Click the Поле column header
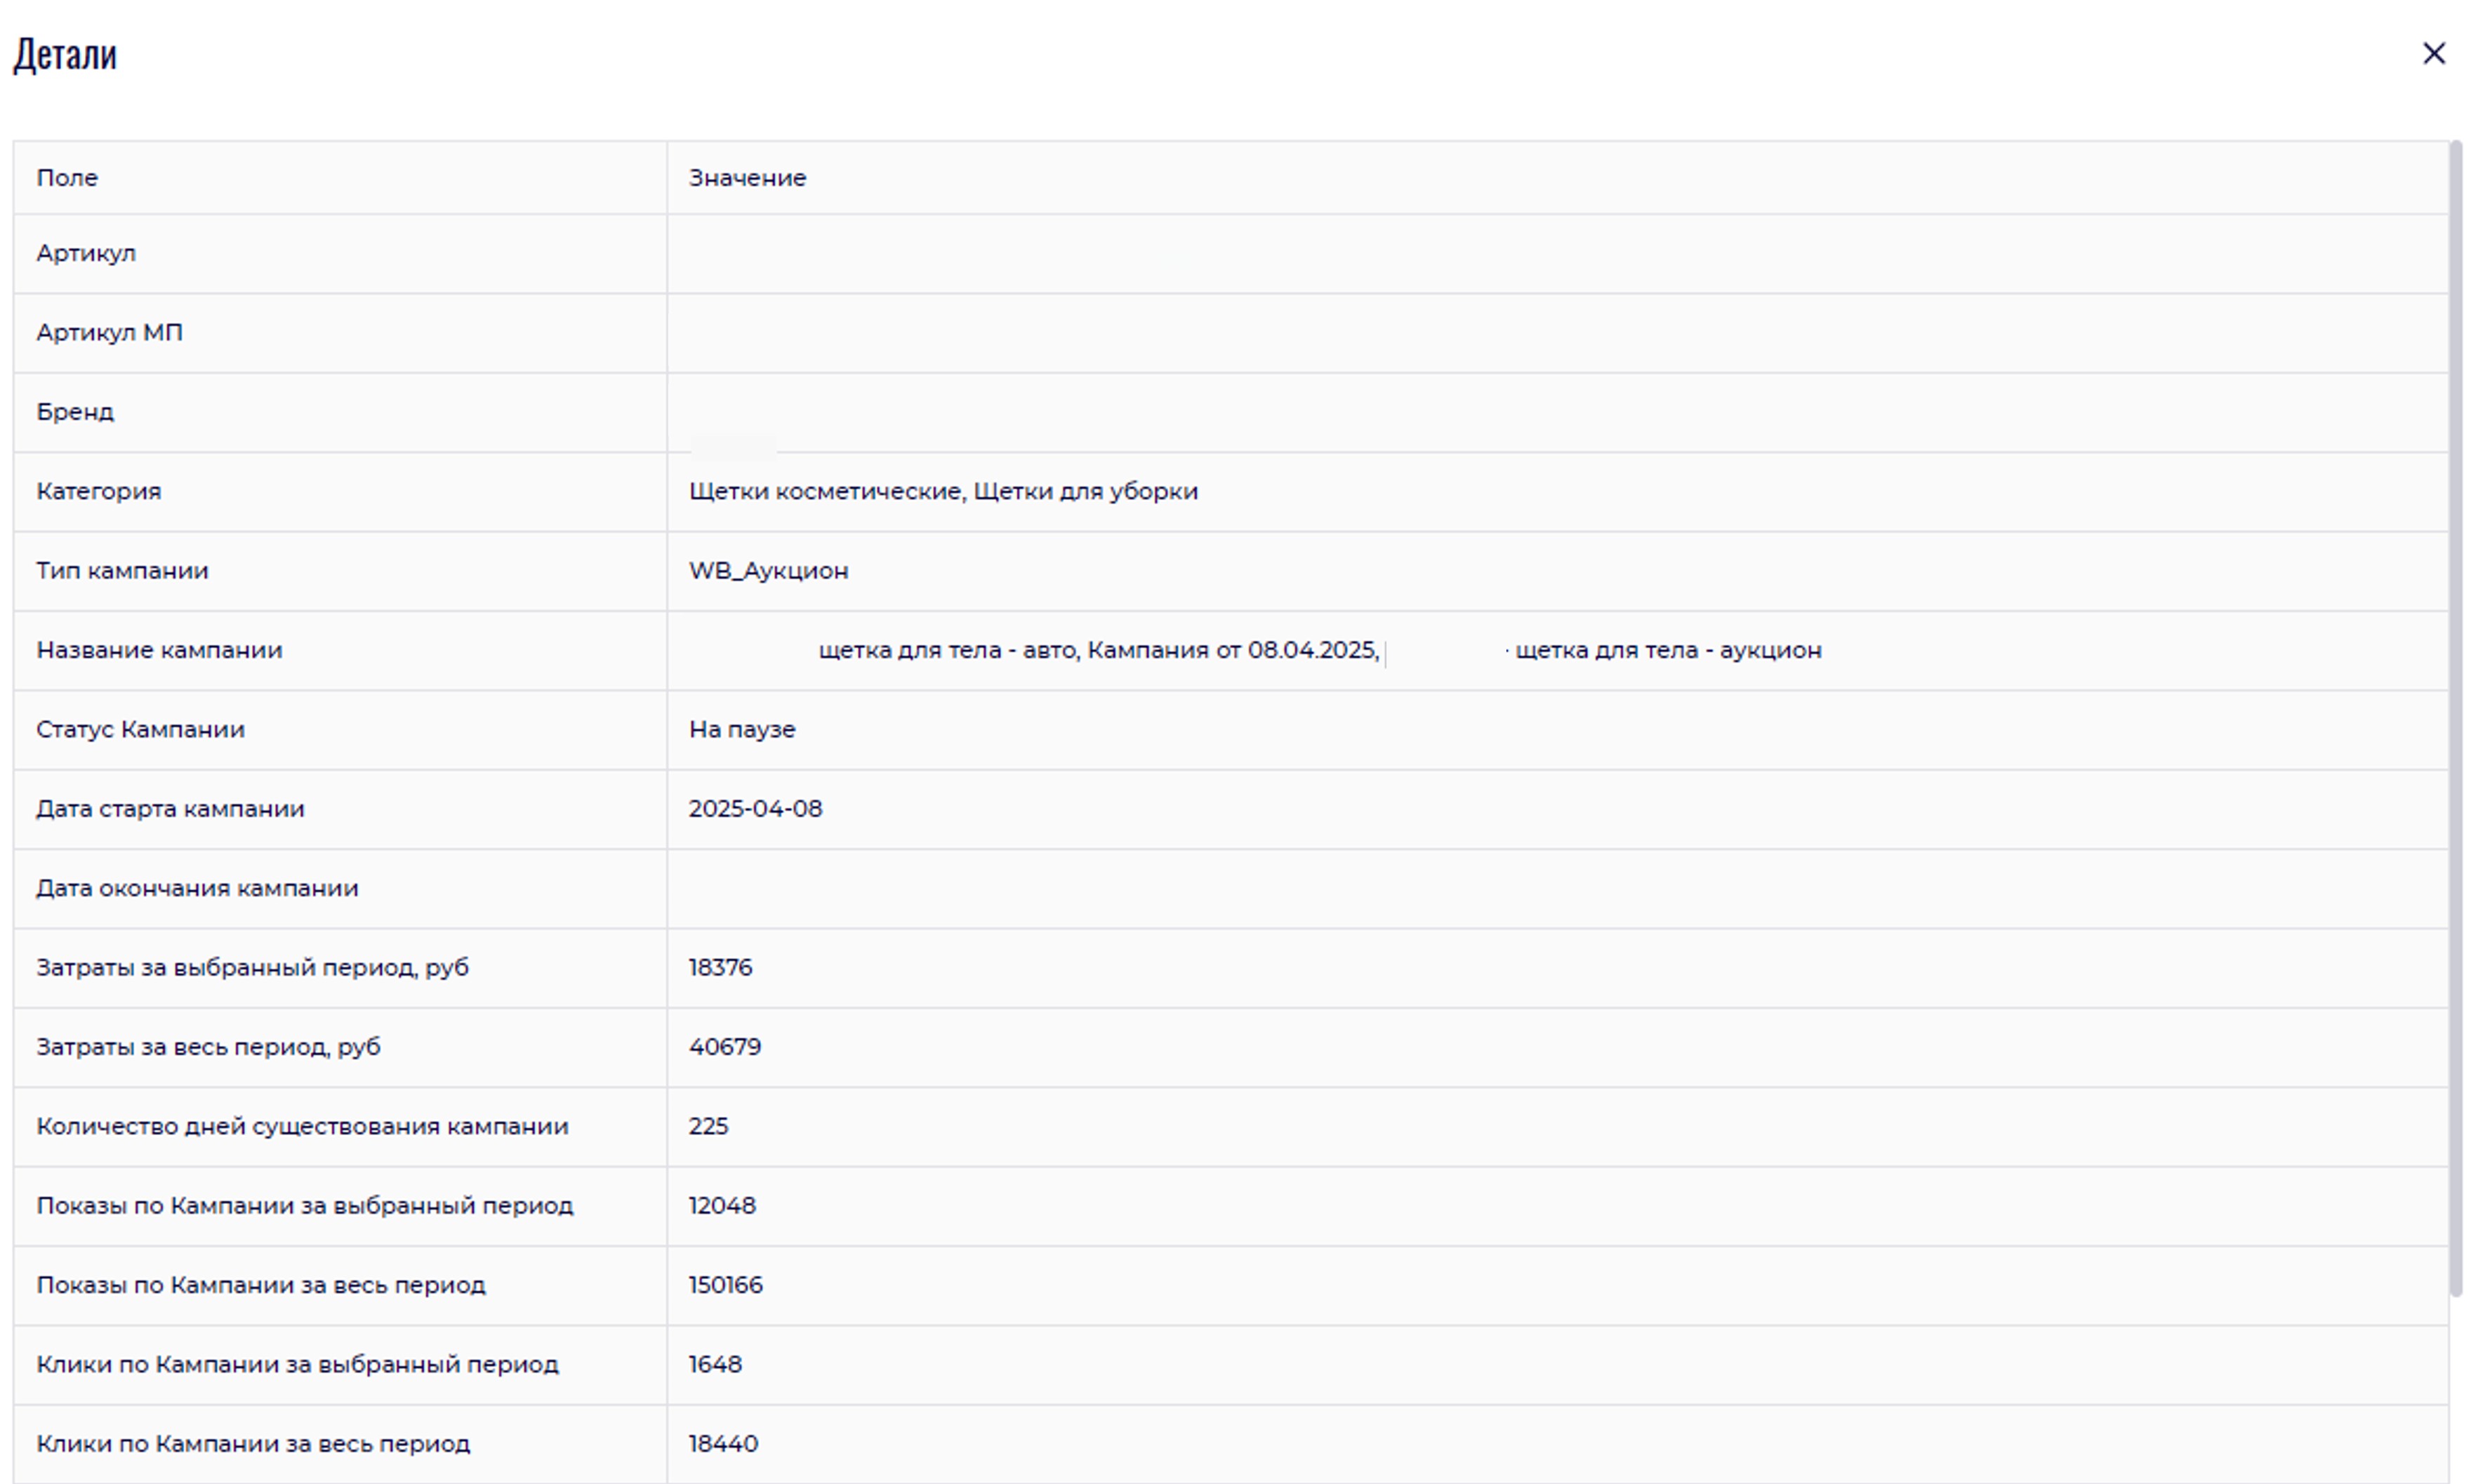The width and height of the screenshot is (2471, 1484). (67, 178)
